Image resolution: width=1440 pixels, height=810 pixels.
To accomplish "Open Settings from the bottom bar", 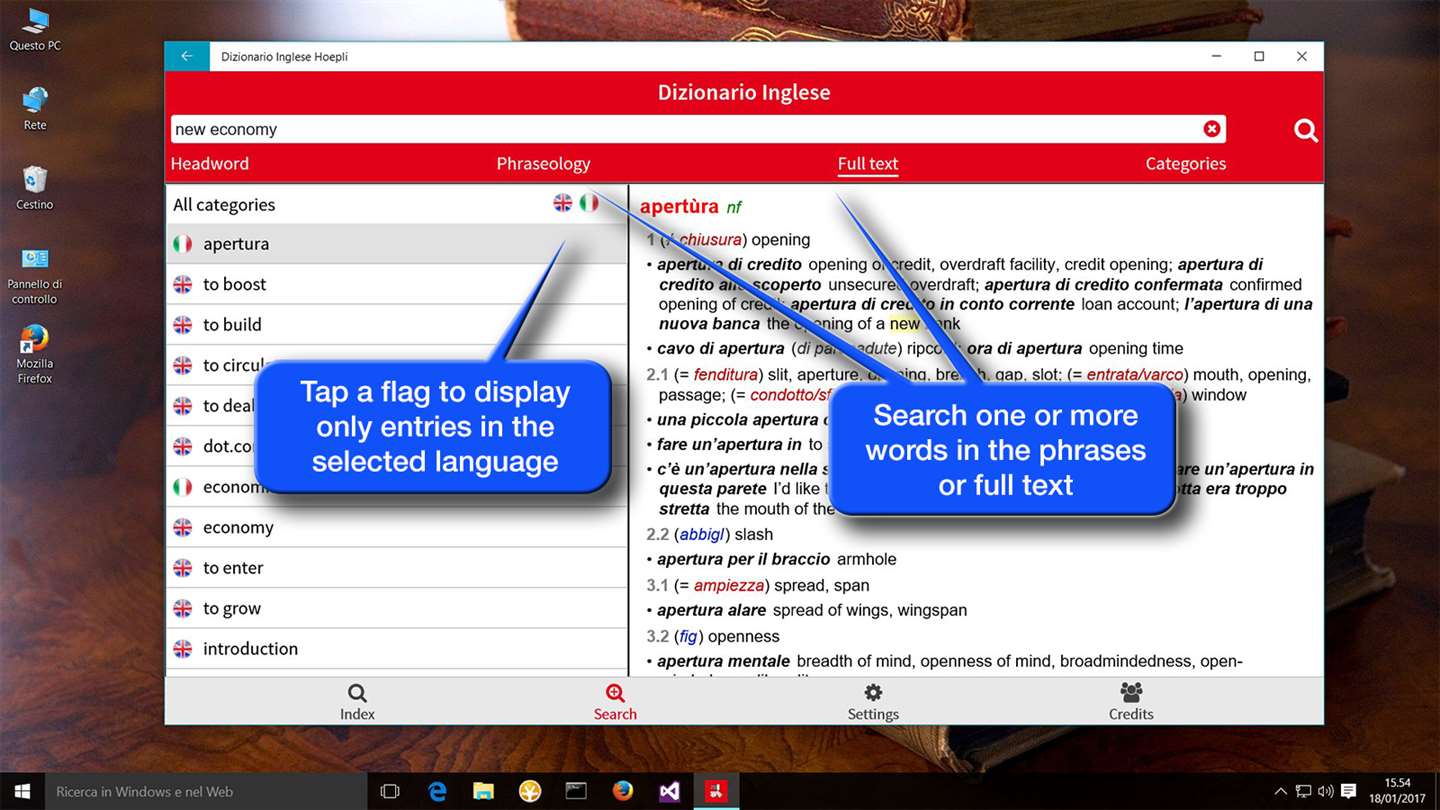I will [x=873, y=701].
